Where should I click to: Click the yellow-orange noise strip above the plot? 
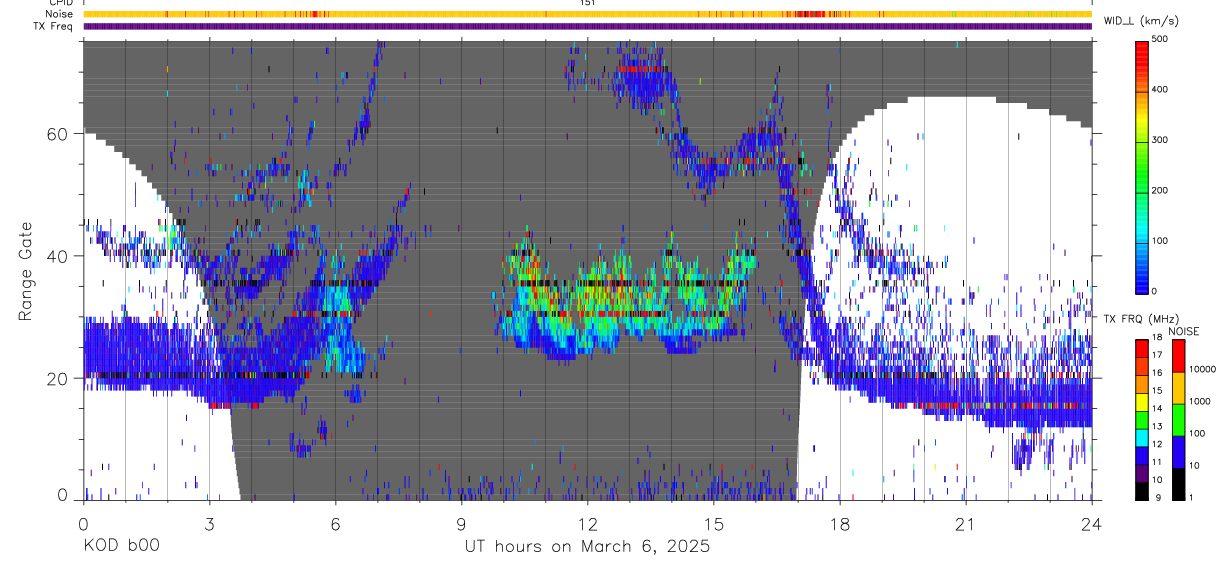tap(587, 14)
